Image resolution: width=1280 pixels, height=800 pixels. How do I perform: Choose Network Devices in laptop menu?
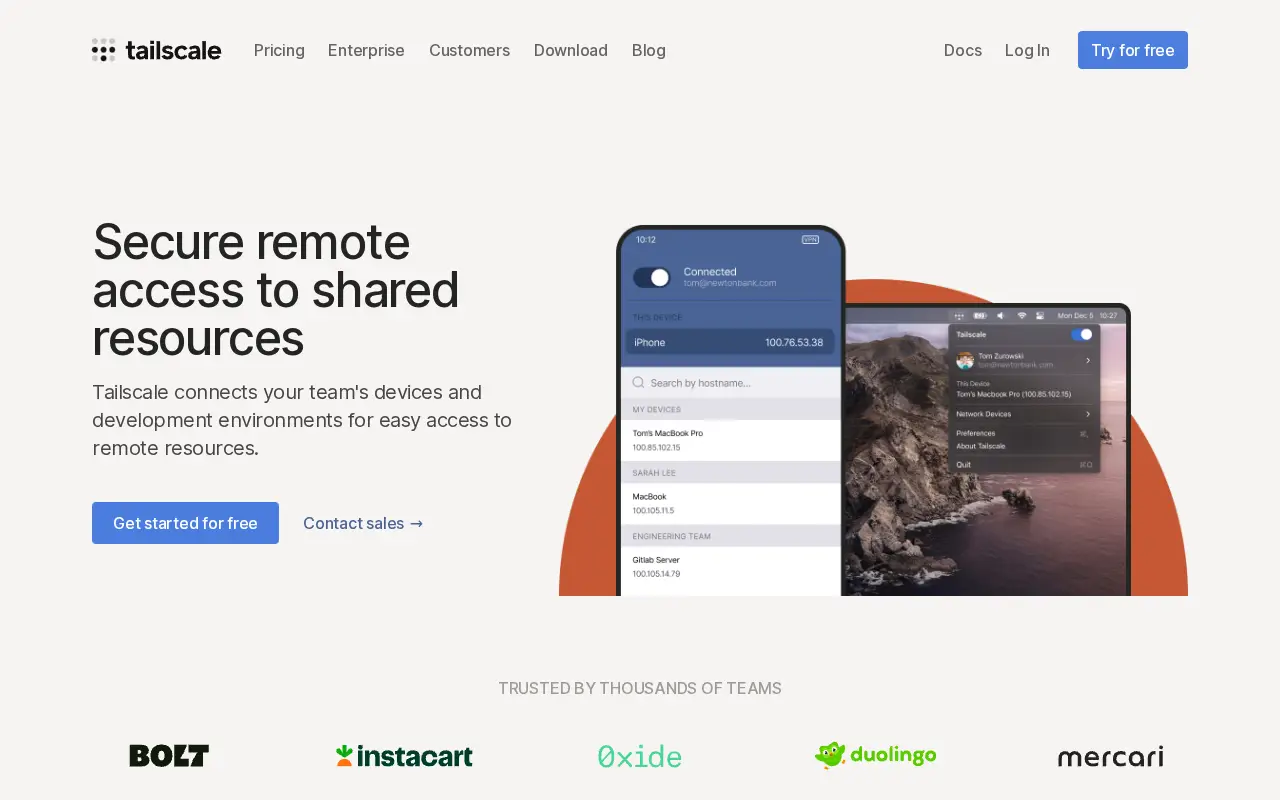click(x=984, y=414)
